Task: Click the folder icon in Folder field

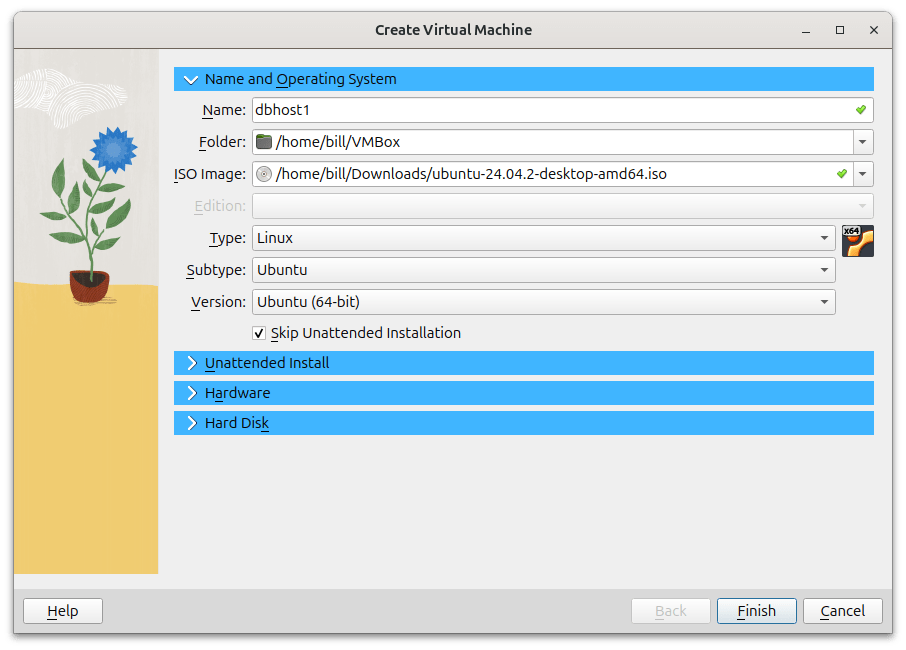Action: [264, 142]
